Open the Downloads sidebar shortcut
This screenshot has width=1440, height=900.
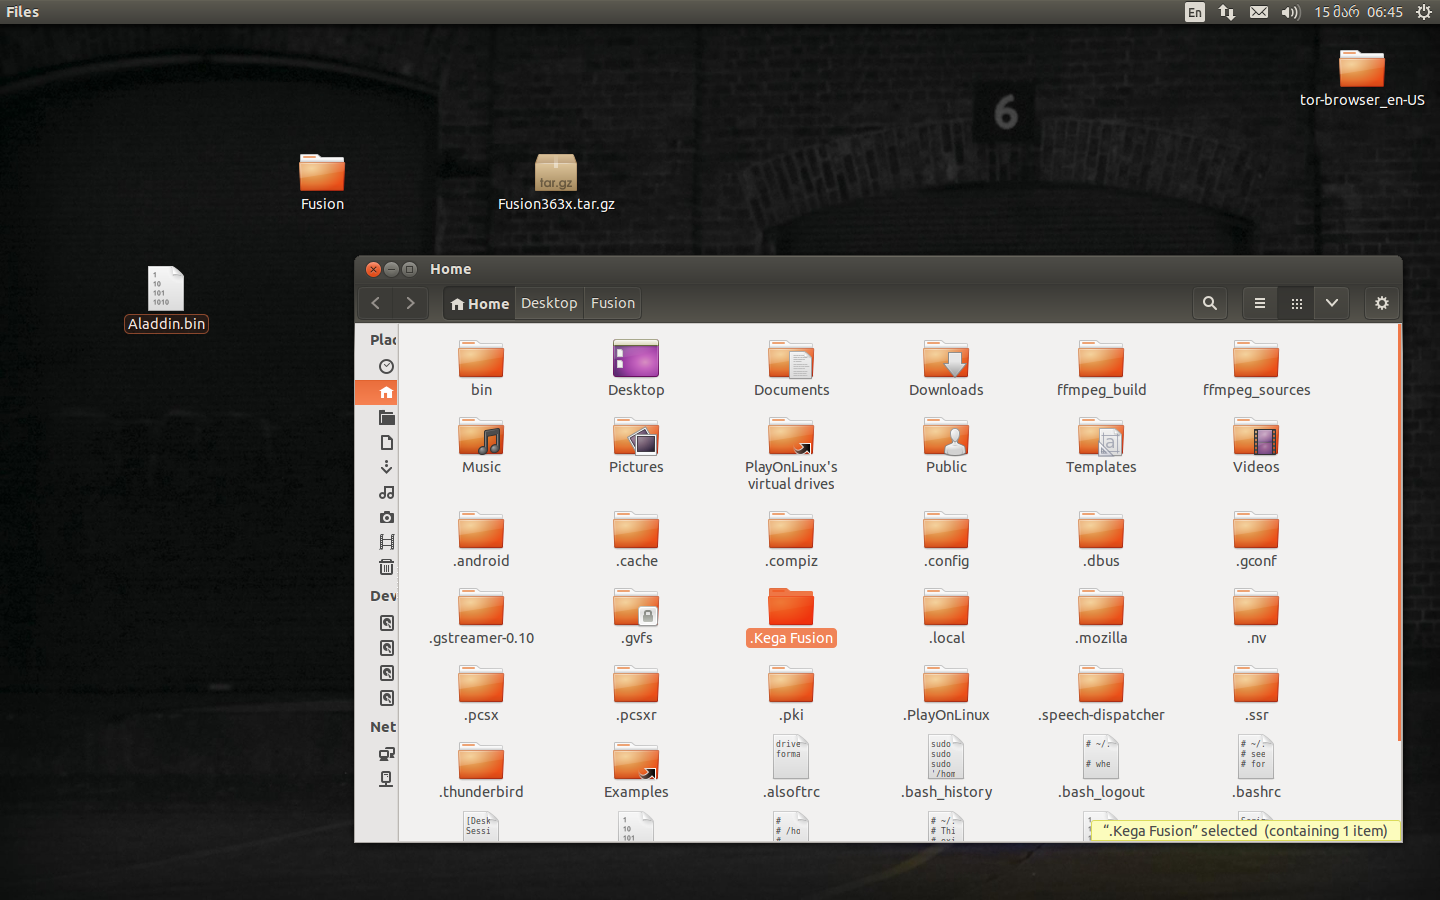(x=386, y=467)
